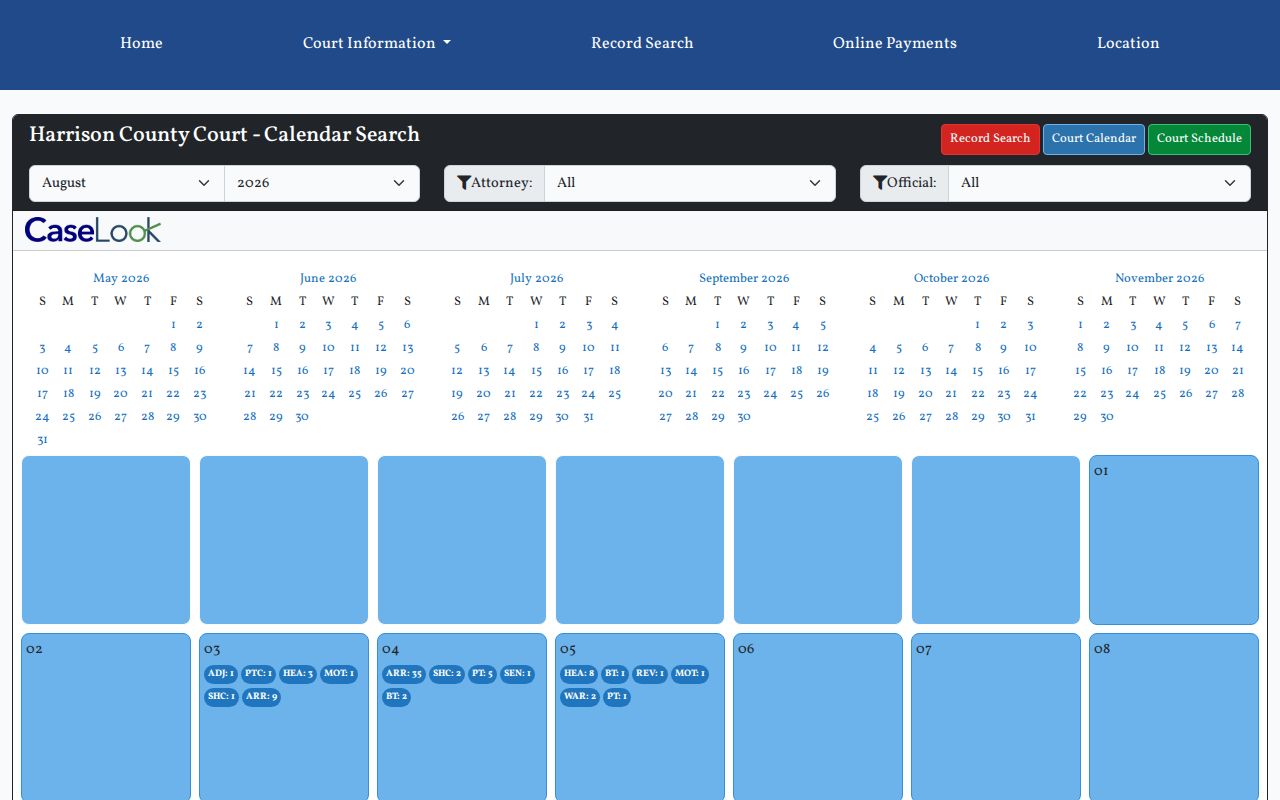
Task: Click the CaseLook logo
Action: [93, 230]
